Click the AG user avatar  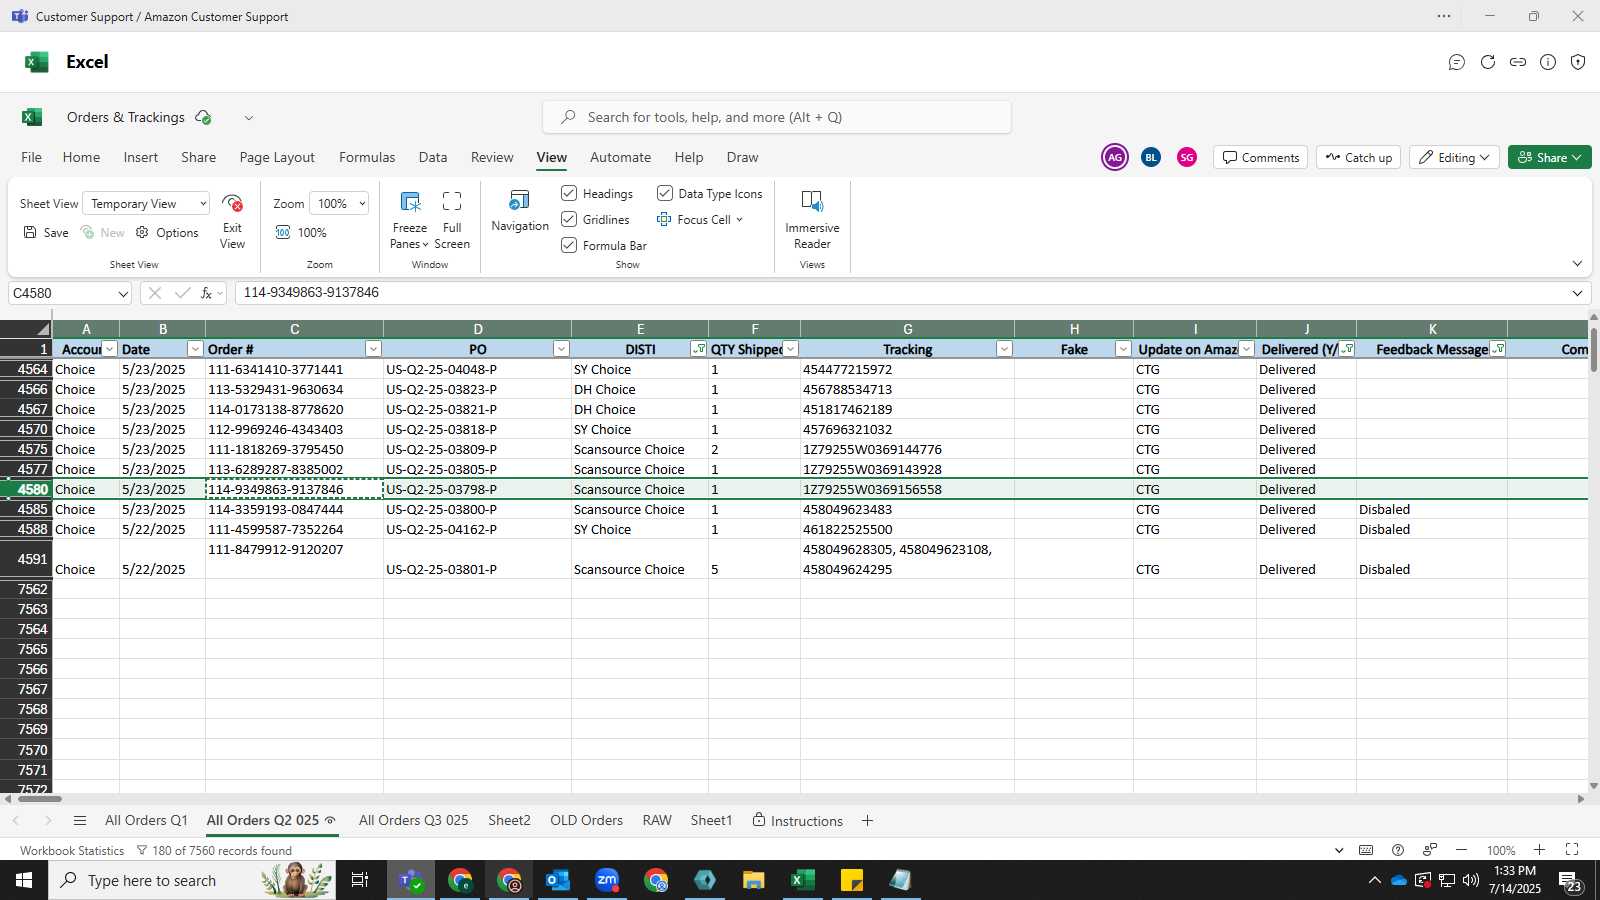[1115, 157]
